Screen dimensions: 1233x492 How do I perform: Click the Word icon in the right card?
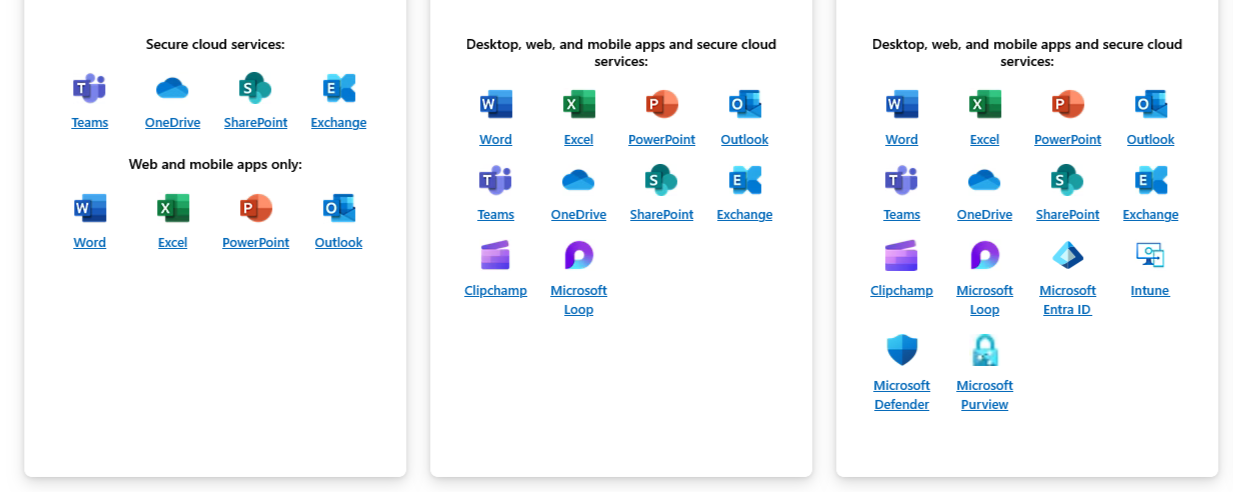[x=902, y=104]
